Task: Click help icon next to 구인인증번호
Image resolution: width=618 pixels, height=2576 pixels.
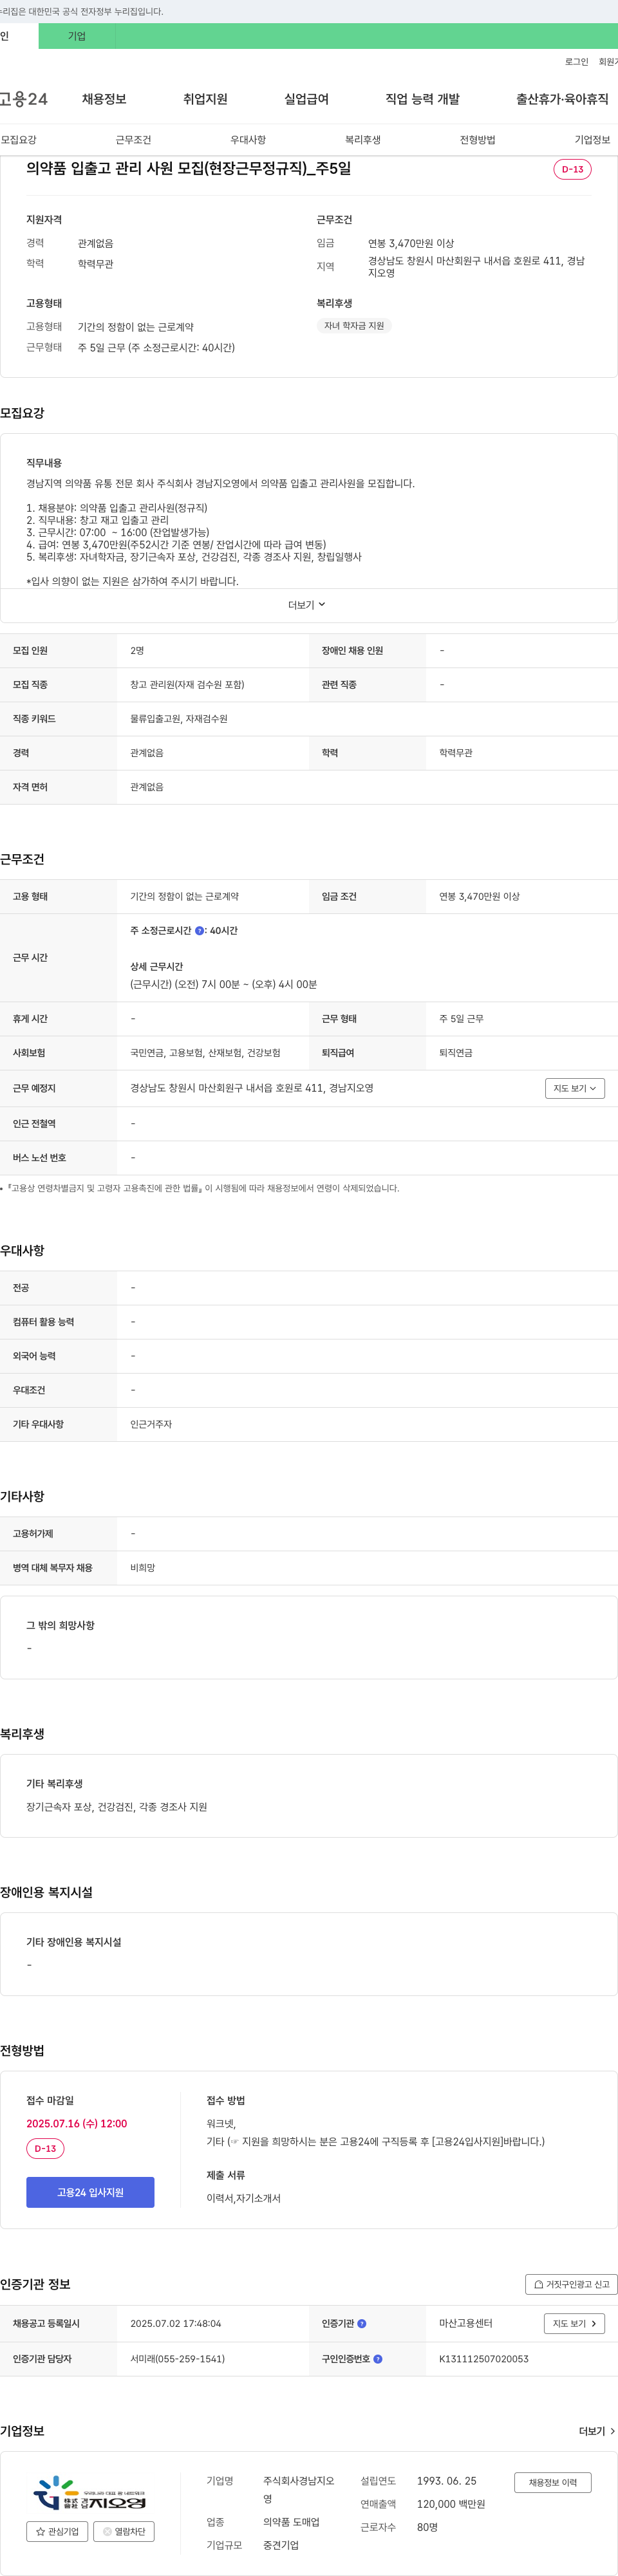Action: (x=378, y=2359)
